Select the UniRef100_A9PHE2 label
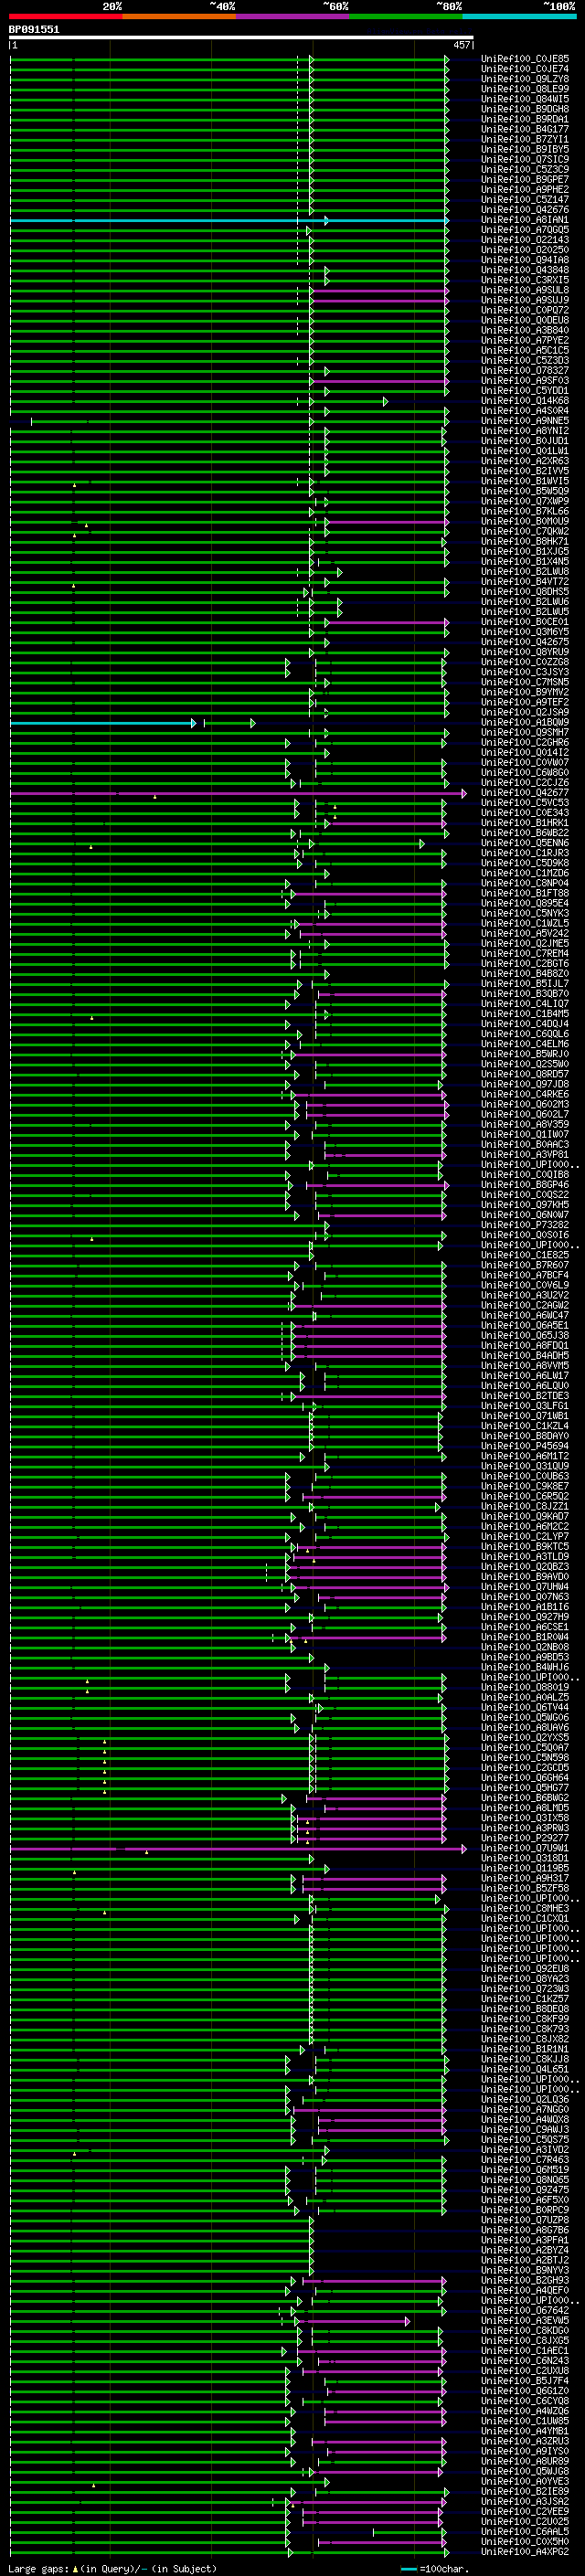This screenshot has width=585, height=2576. point(525,190)
